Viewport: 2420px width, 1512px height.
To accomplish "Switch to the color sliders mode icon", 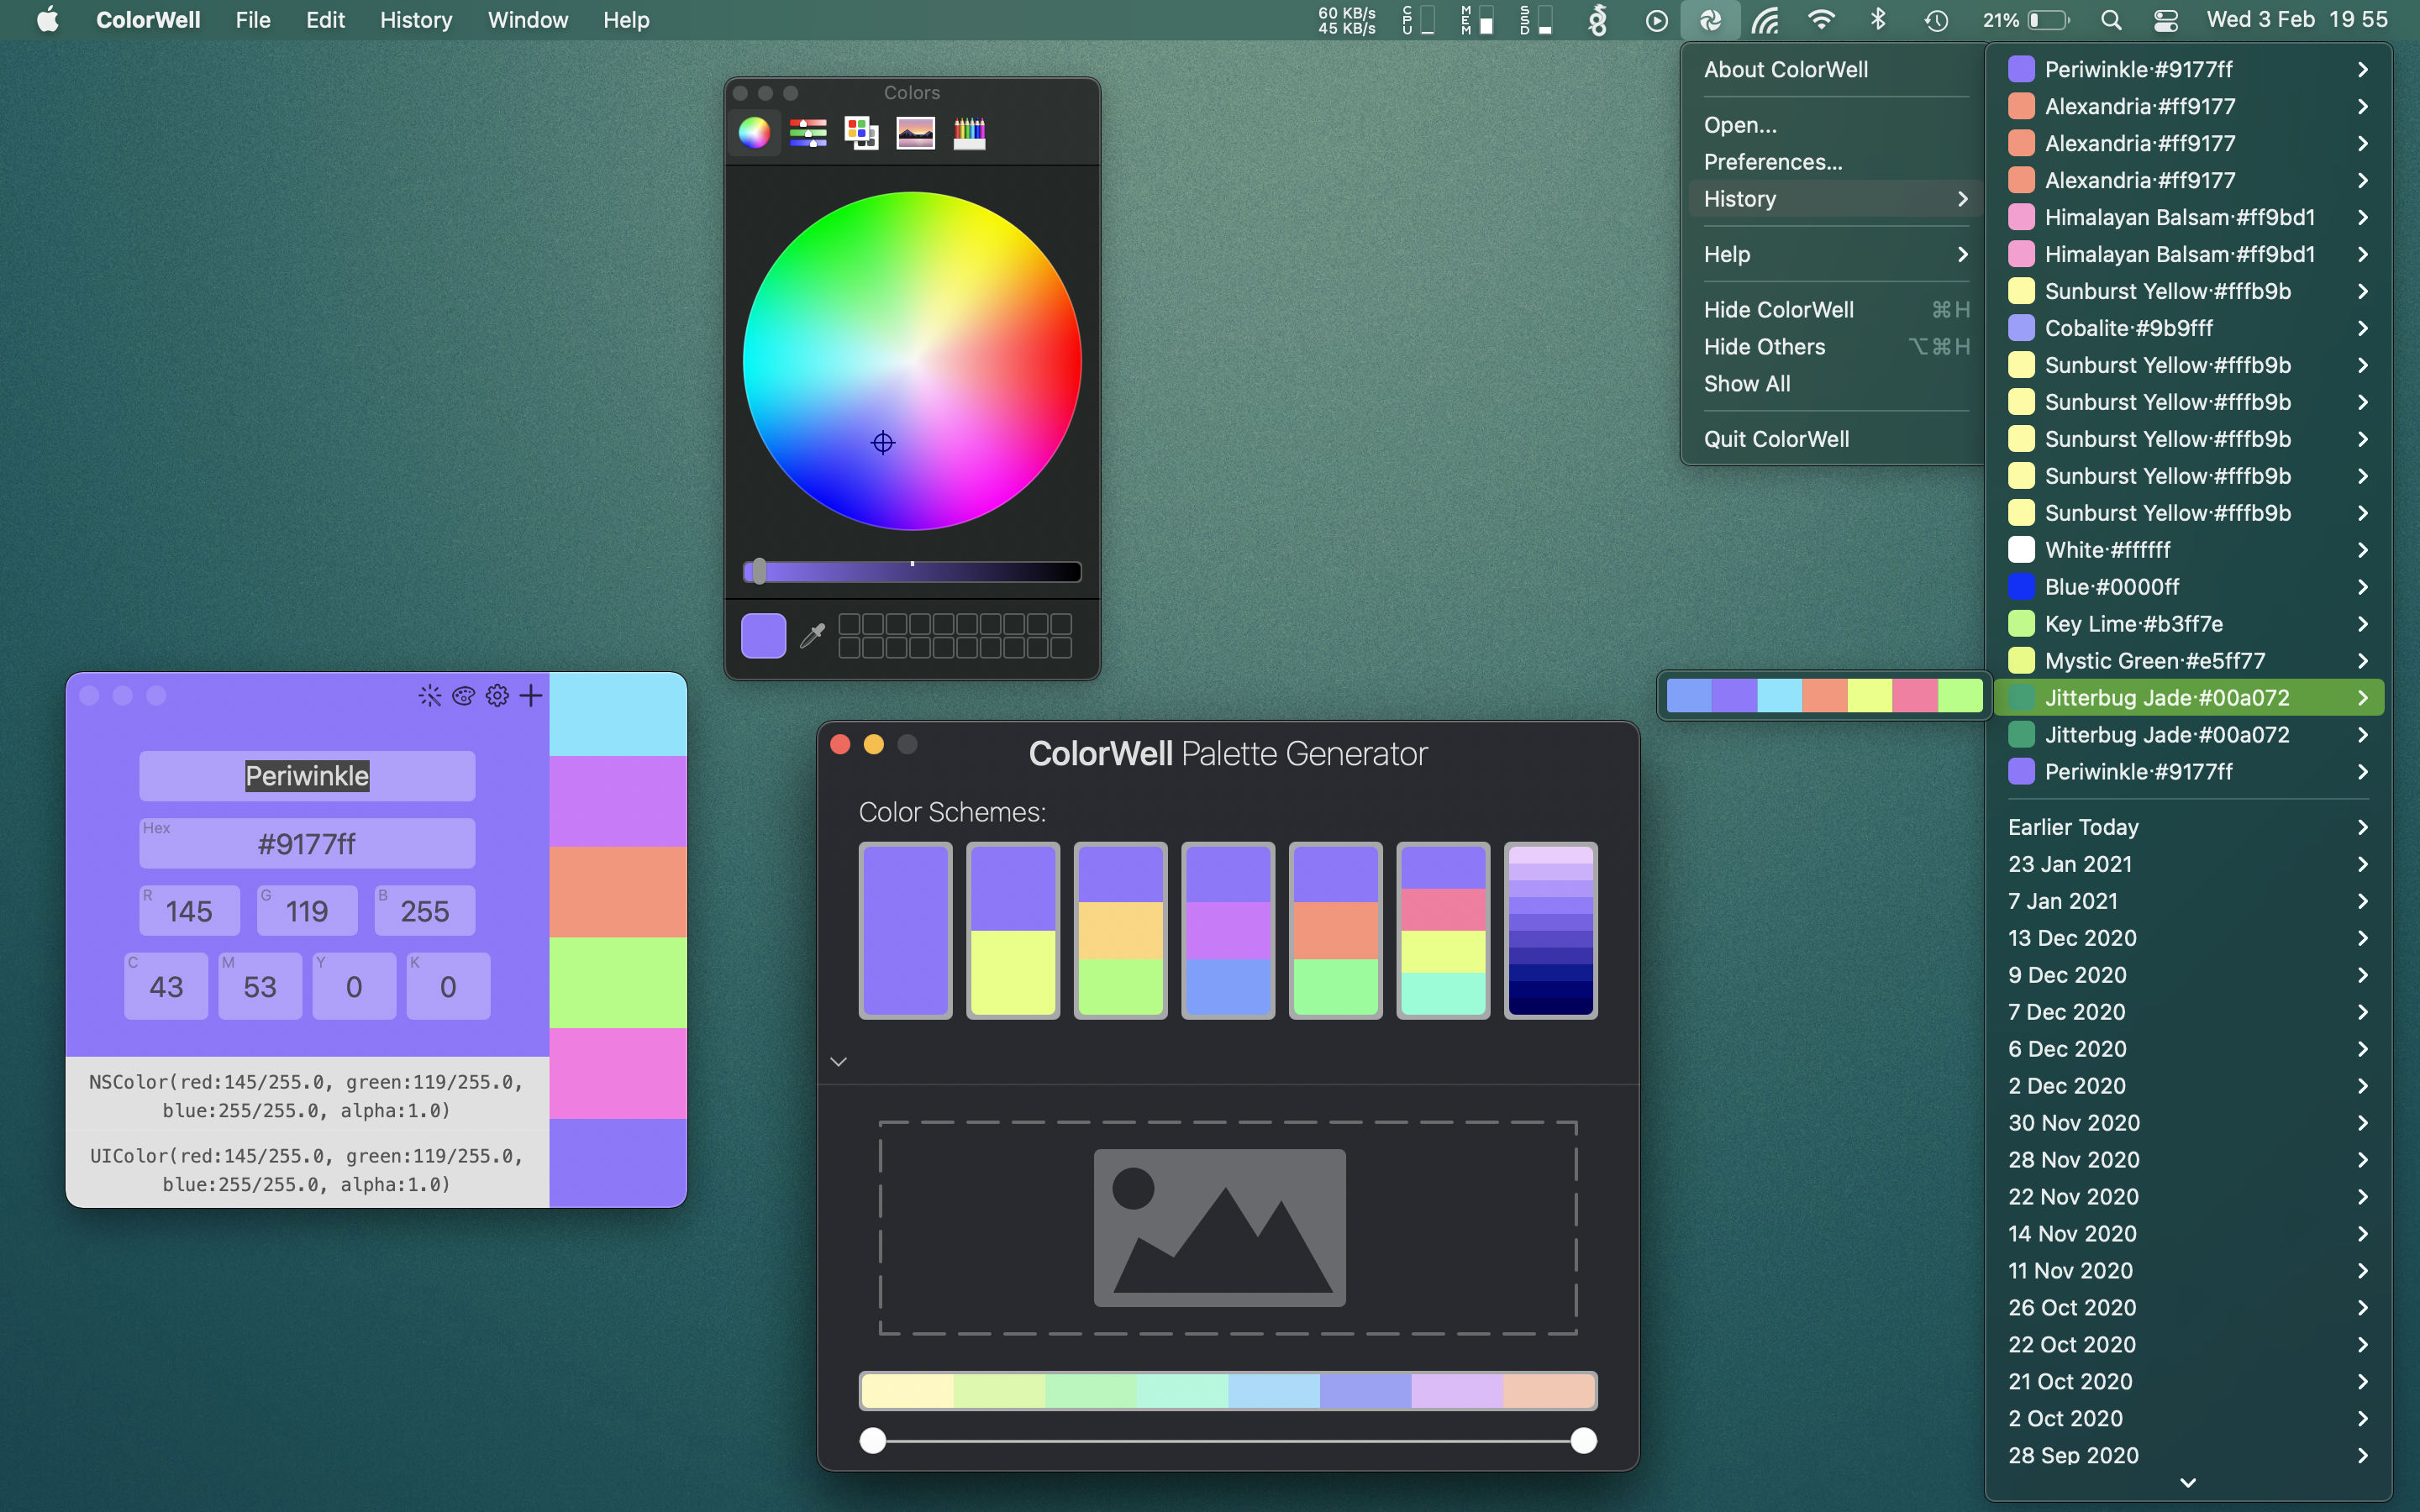I will click(x=807, y=132).
